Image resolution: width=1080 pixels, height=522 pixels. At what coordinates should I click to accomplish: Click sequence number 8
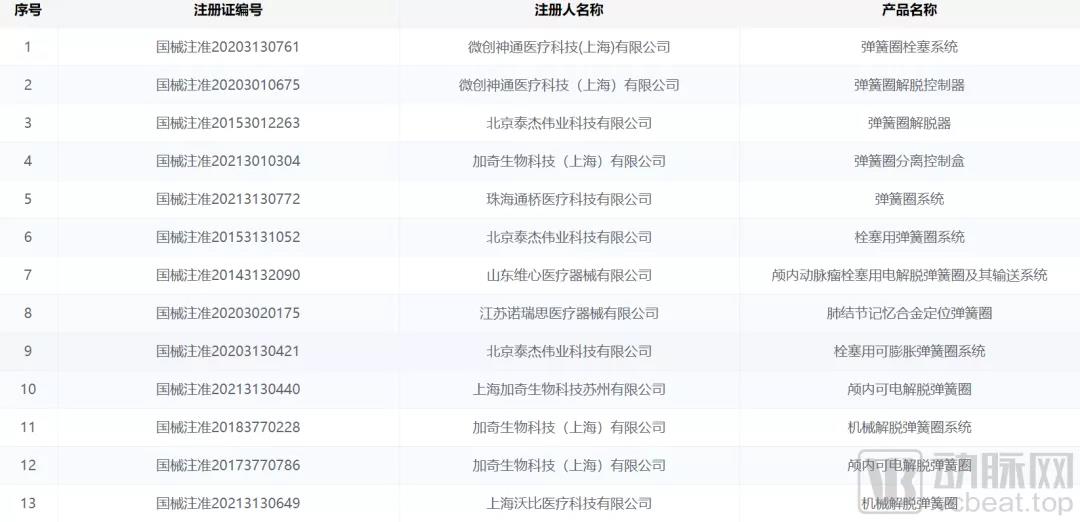[28, 313]
